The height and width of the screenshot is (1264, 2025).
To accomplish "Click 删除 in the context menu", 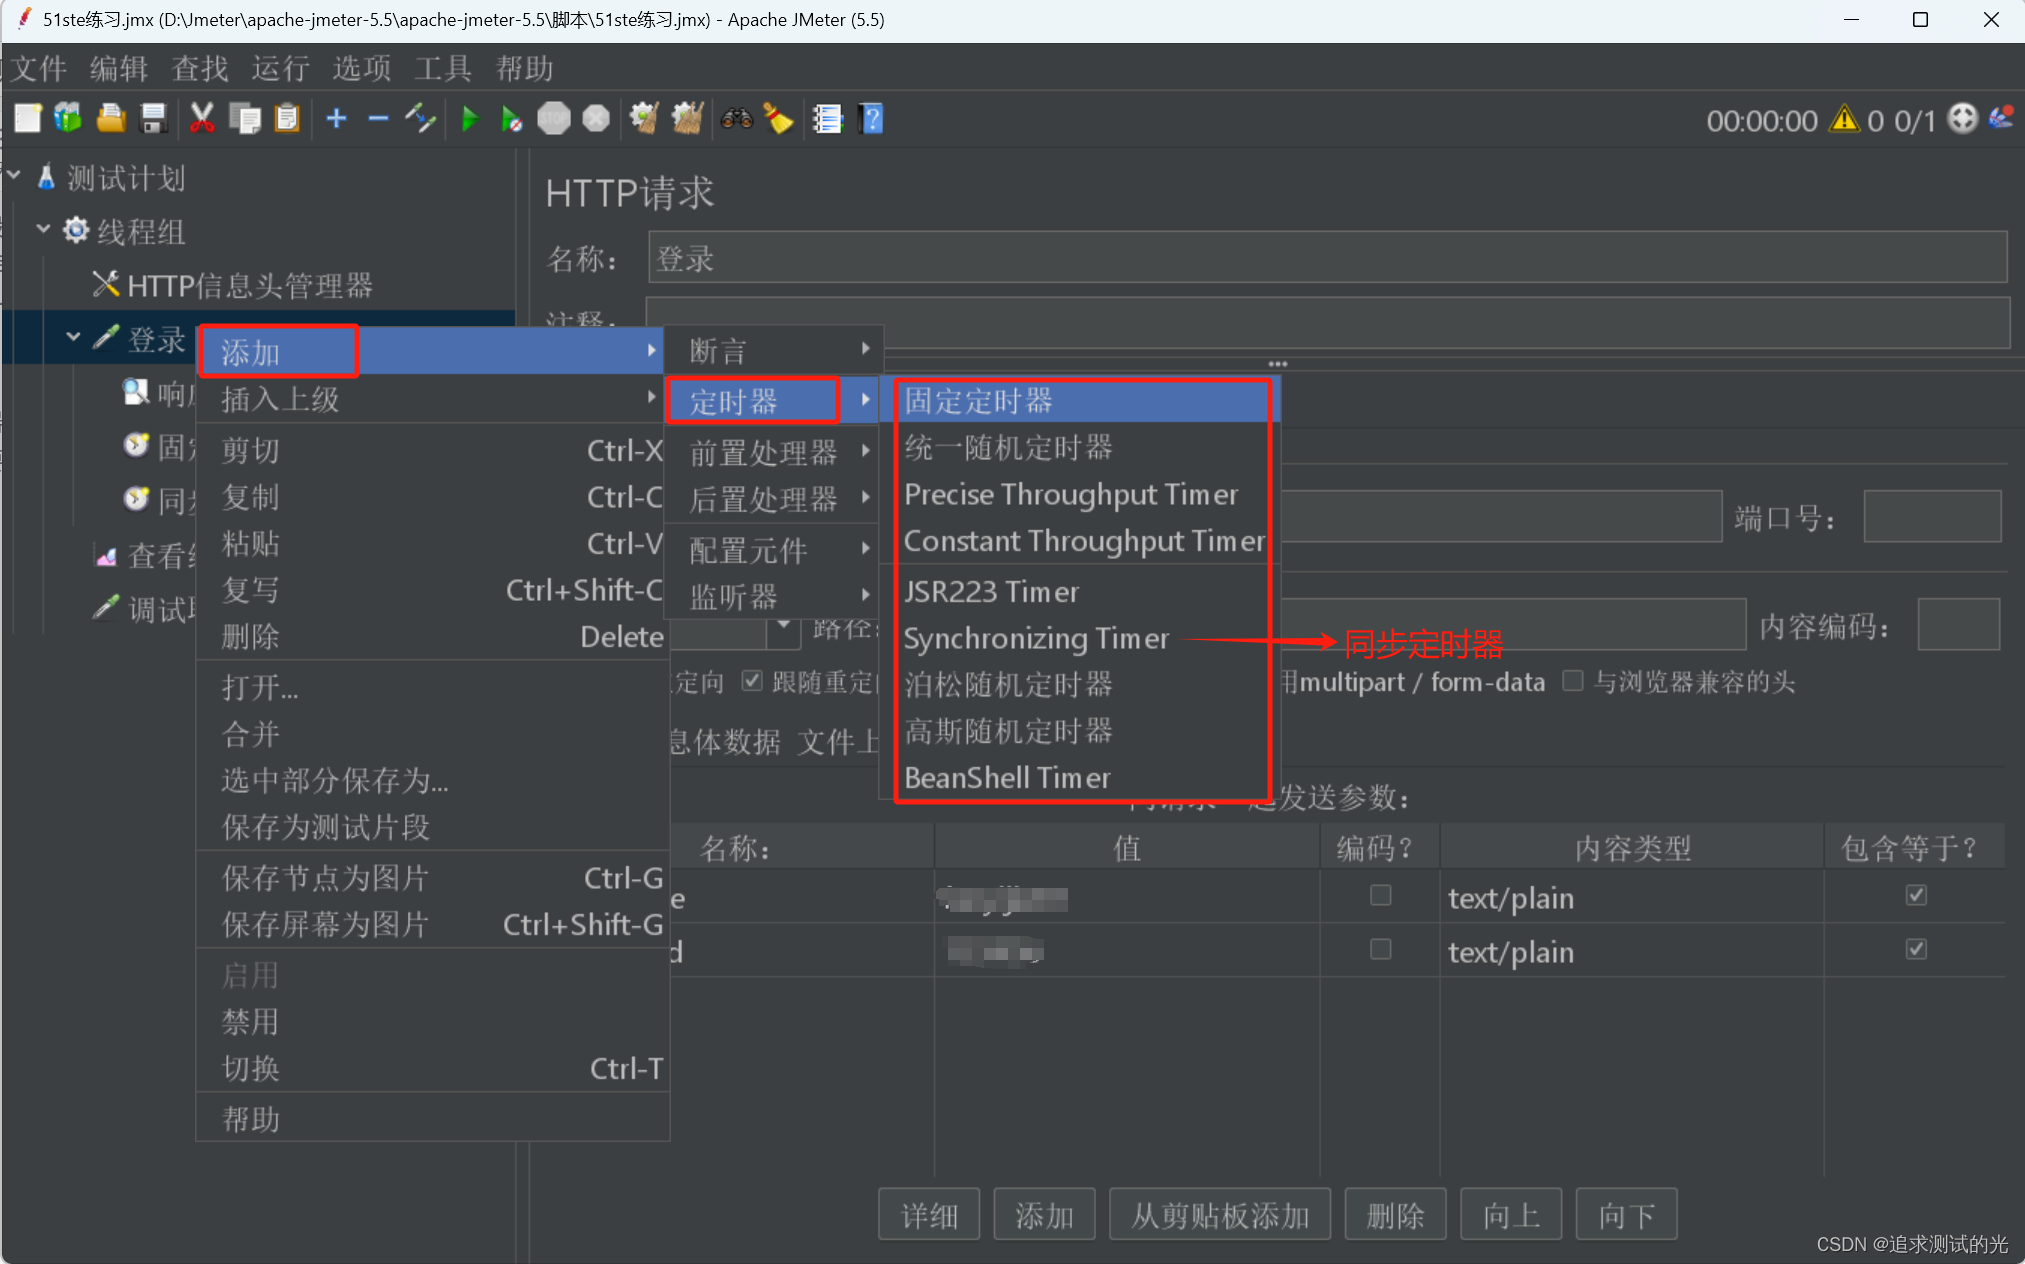I will [x=432, y=636].
